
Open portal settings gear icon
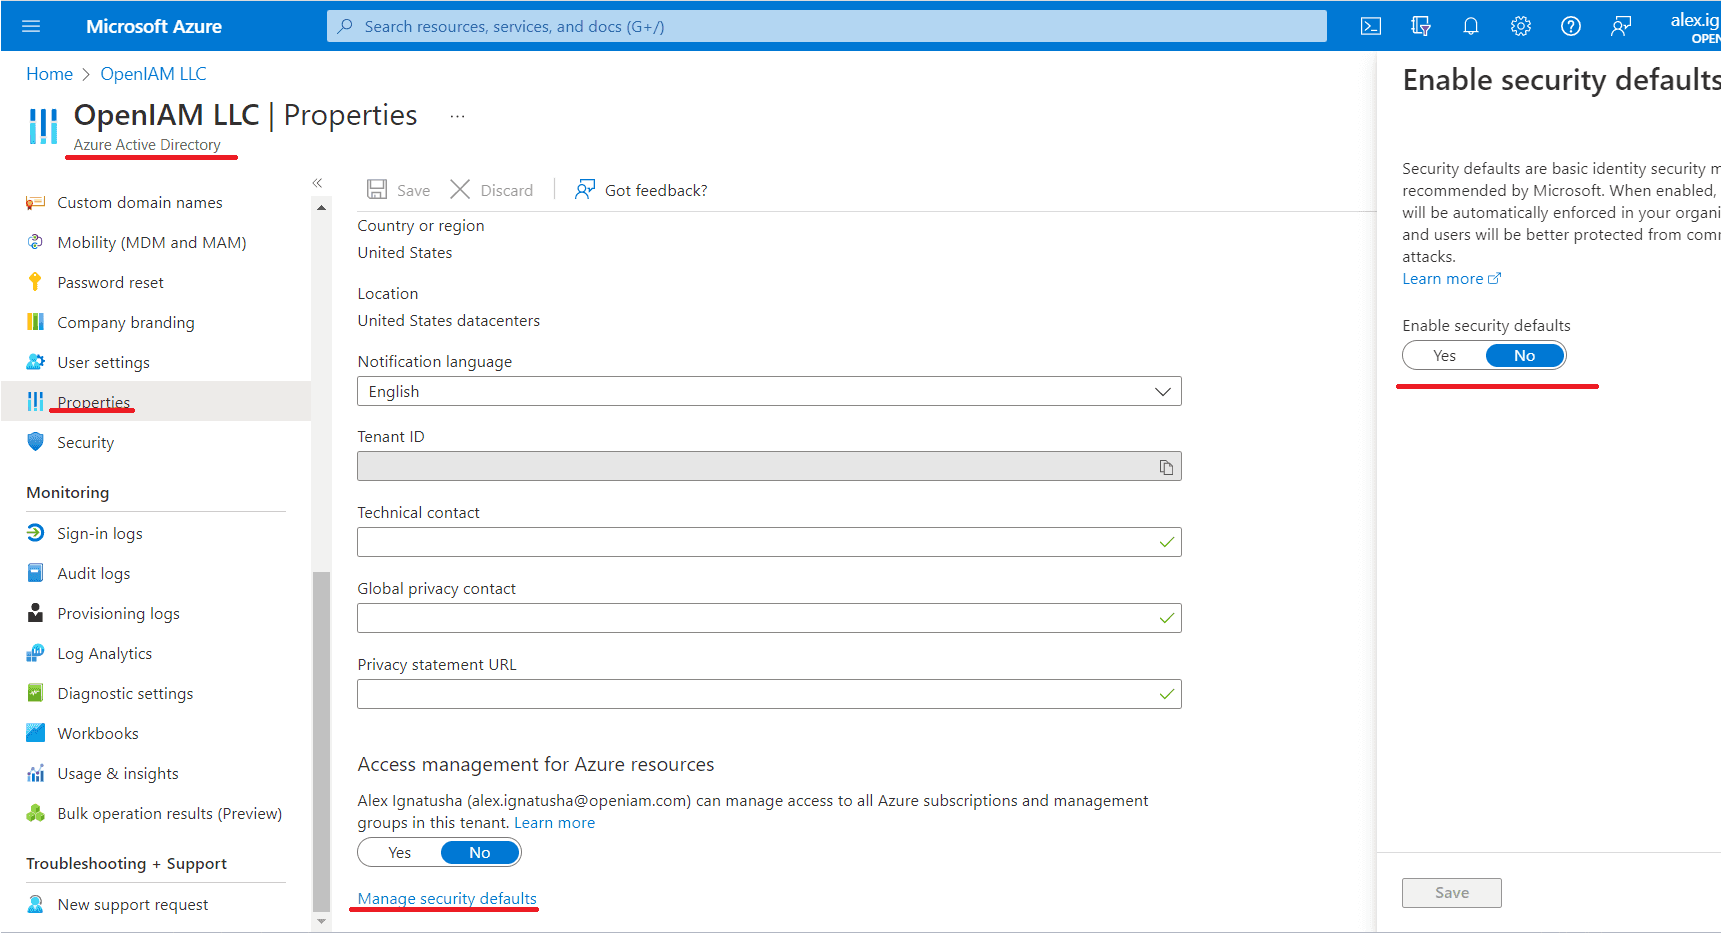point(1520,26)
